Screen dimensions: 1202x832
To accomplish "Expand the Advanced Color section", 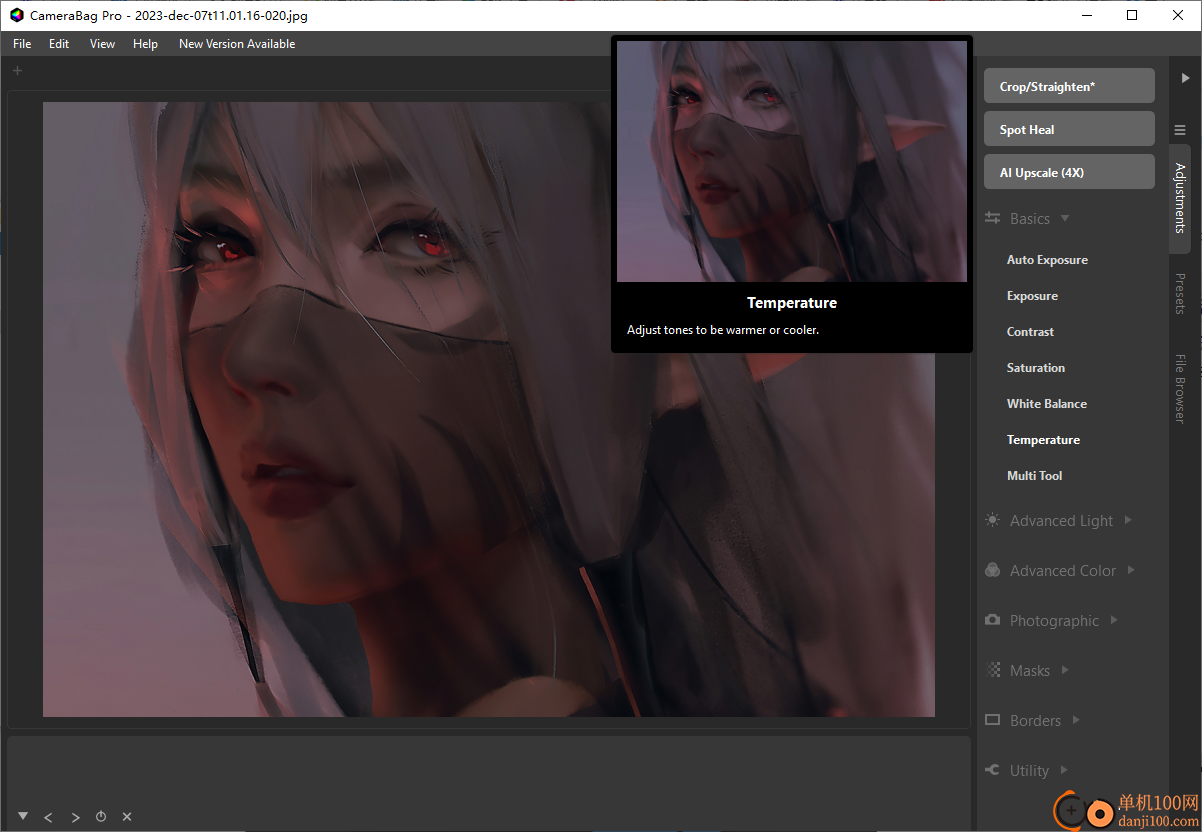I will tap(1131, 570).
